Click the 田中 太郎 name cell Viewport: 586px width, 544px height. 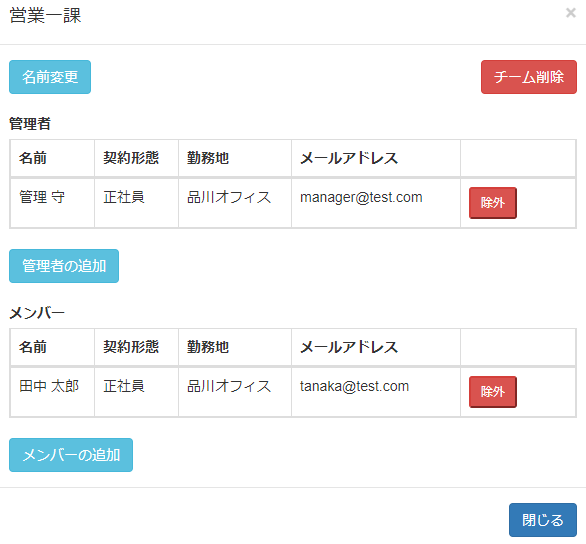pos(52,392)
